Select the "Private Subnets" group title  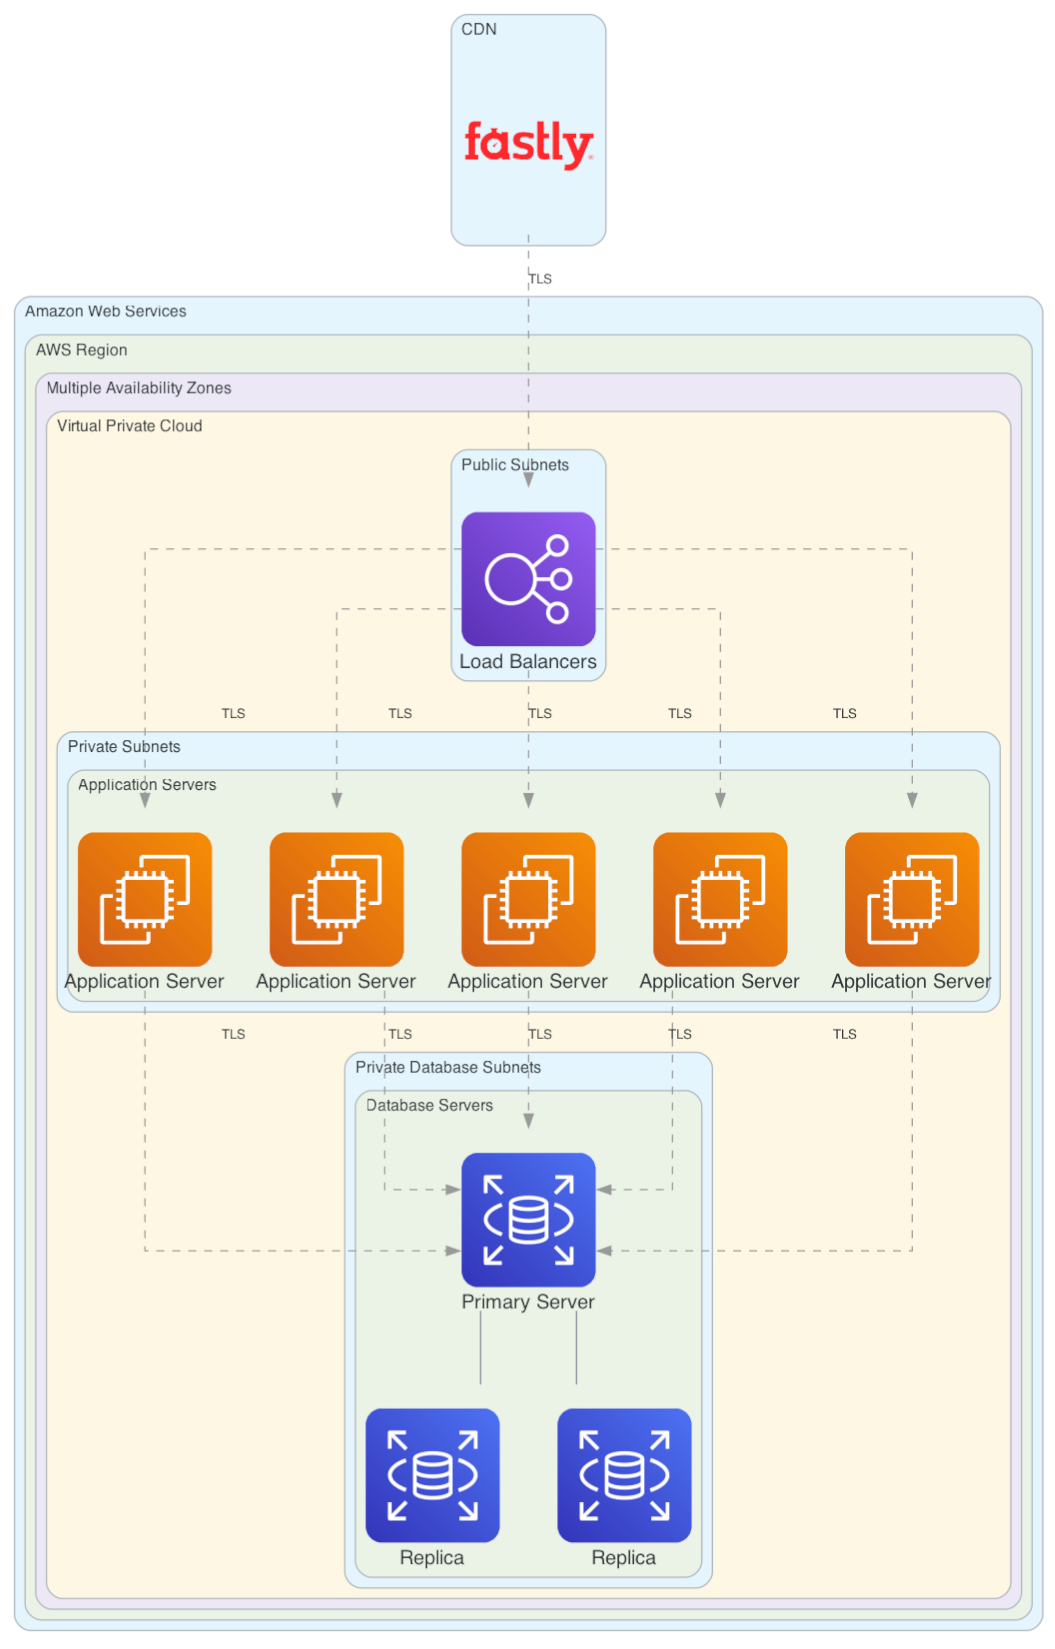[124, 747]
